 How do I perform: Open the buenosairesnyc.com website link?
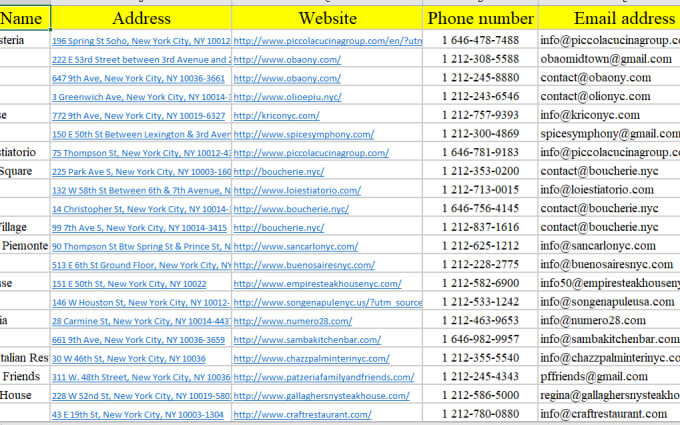pyautogui.click(x=304, y=265)
